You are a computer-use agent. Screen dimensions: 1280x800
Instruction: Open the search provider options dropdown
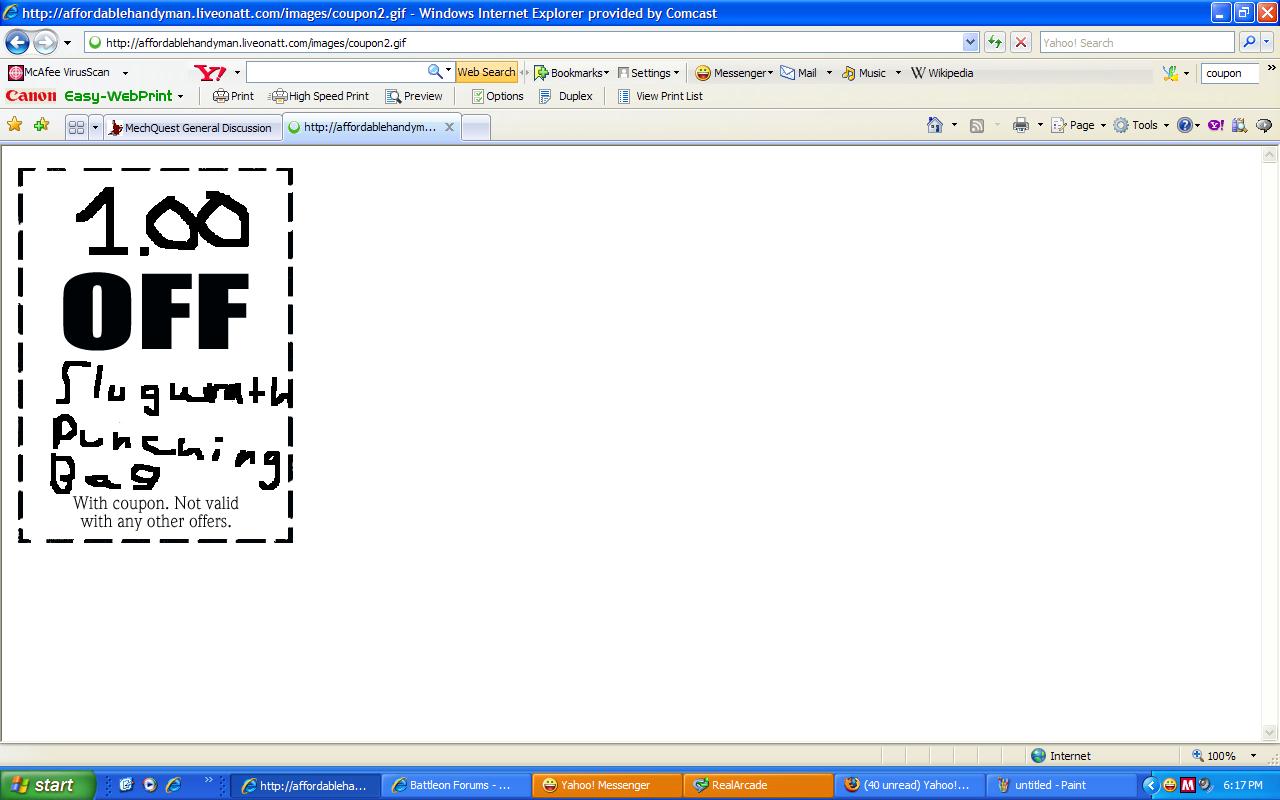tap(1267, 43)
